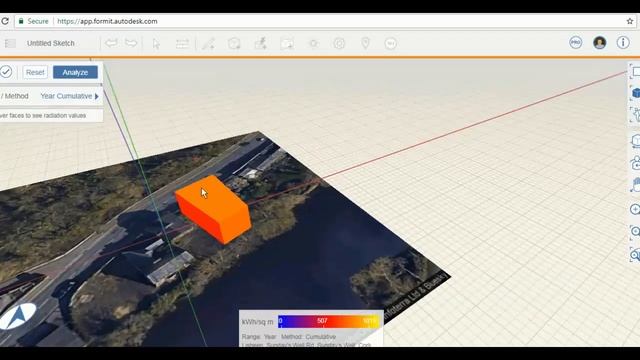The width and height of the screenshot is (640, 360).
Task: Expand the Year Cumulative method arrow
Action: tap(97, 96)
